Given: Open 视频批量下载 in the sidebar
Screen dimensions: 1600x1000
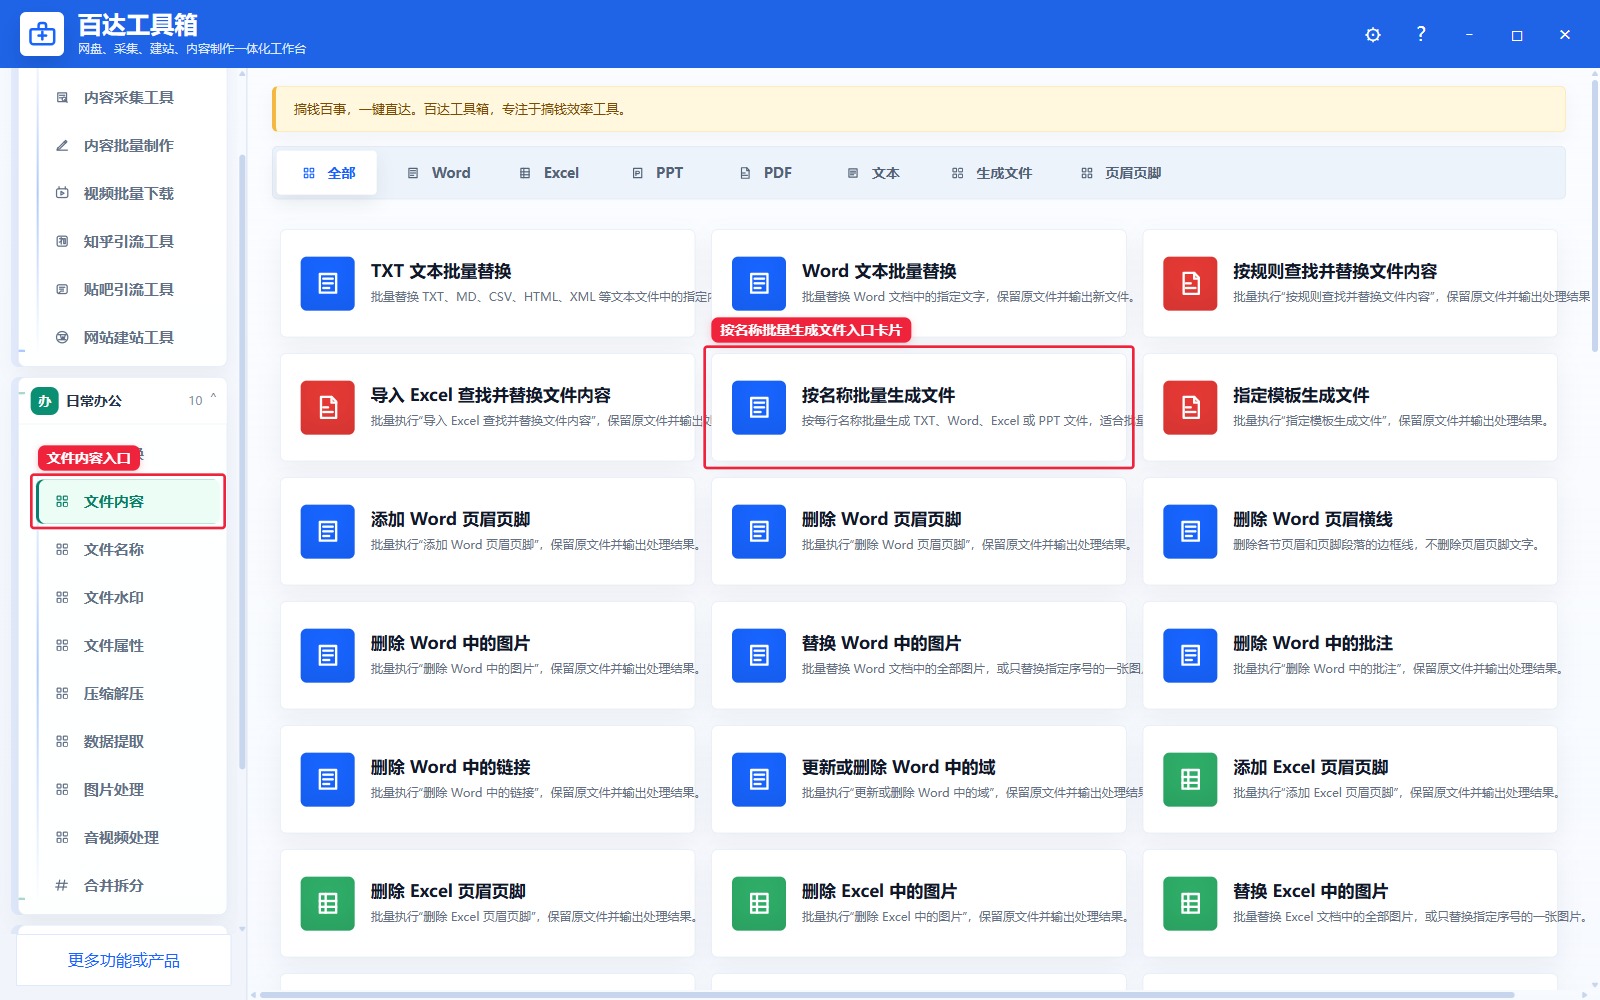Looking at the screenshot, I should [x=128, y=194].
